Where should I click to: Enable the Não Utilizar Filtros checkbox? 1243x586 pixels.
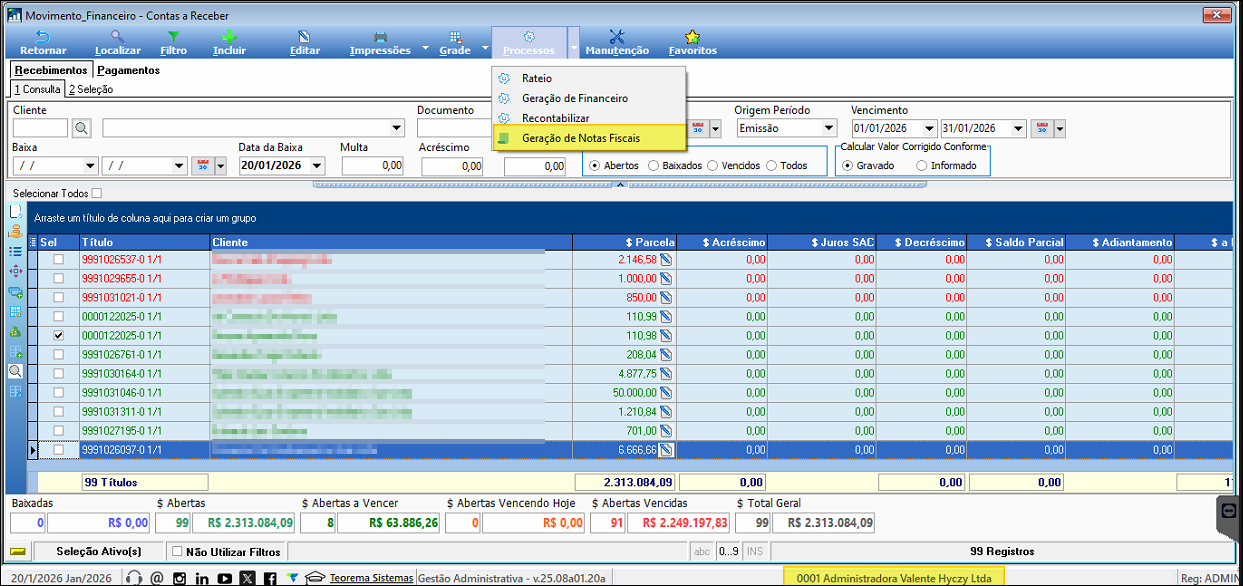177,551
